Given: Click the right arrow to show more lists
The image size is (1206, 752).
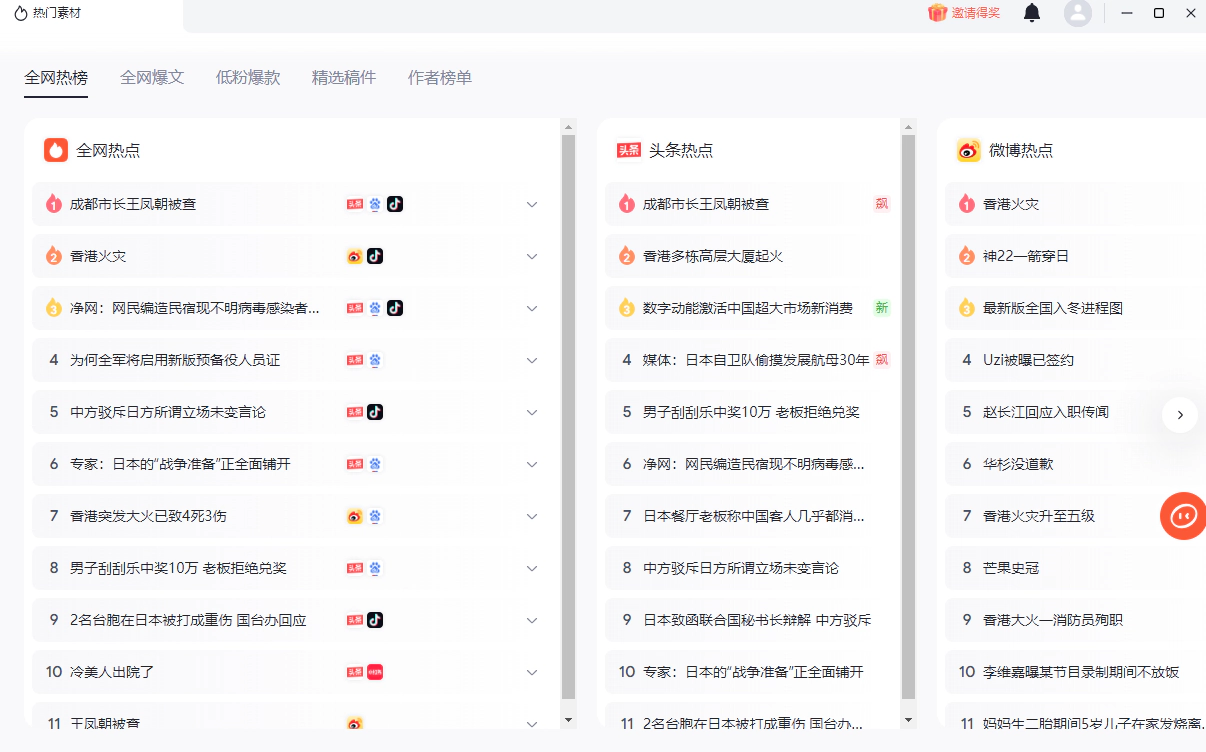Looking at the screenshot, I should click(1180, 414).
